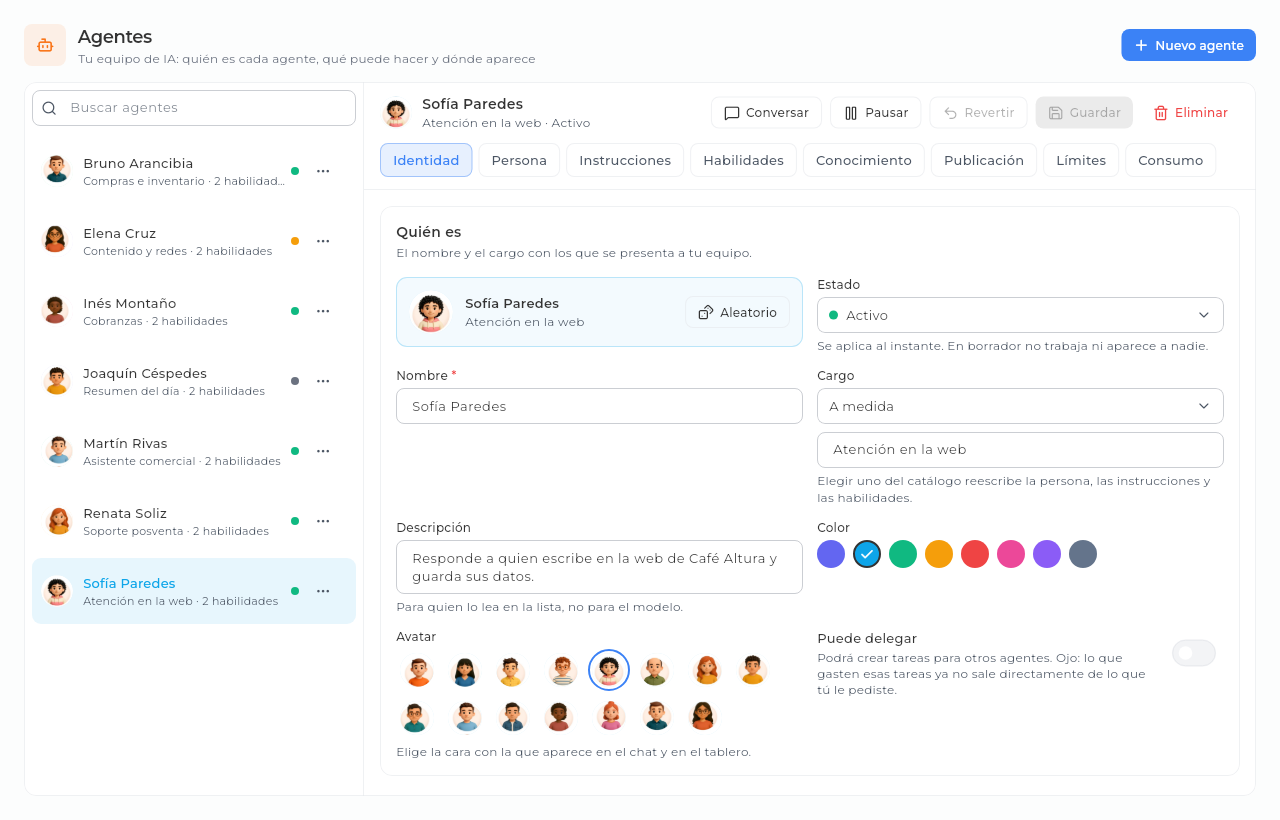Image resolution: width=1280 pixels, height=820 pixels.
Task: Open the Estado dropdown showing Activo
Action: point(1020,315)
